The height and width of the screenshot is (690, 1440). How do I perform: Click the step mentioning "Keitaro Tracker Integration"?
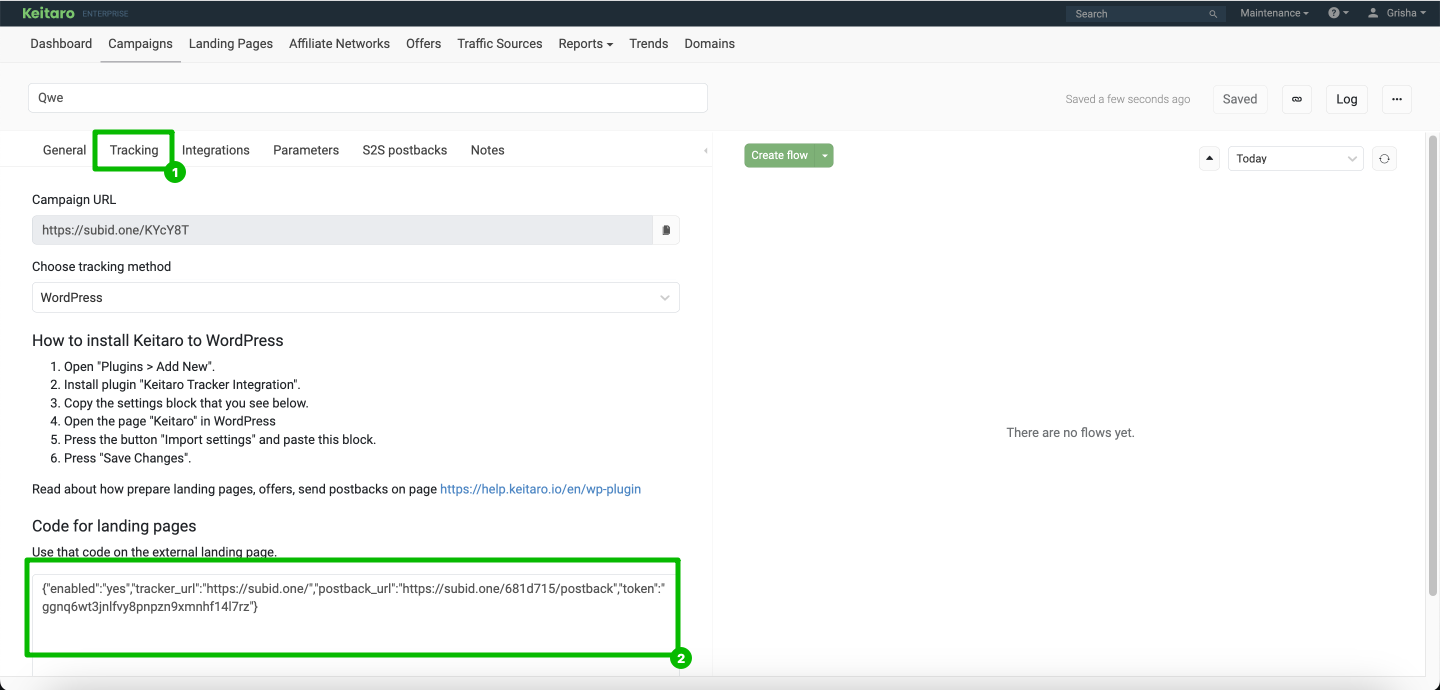[x=183, y=385]
